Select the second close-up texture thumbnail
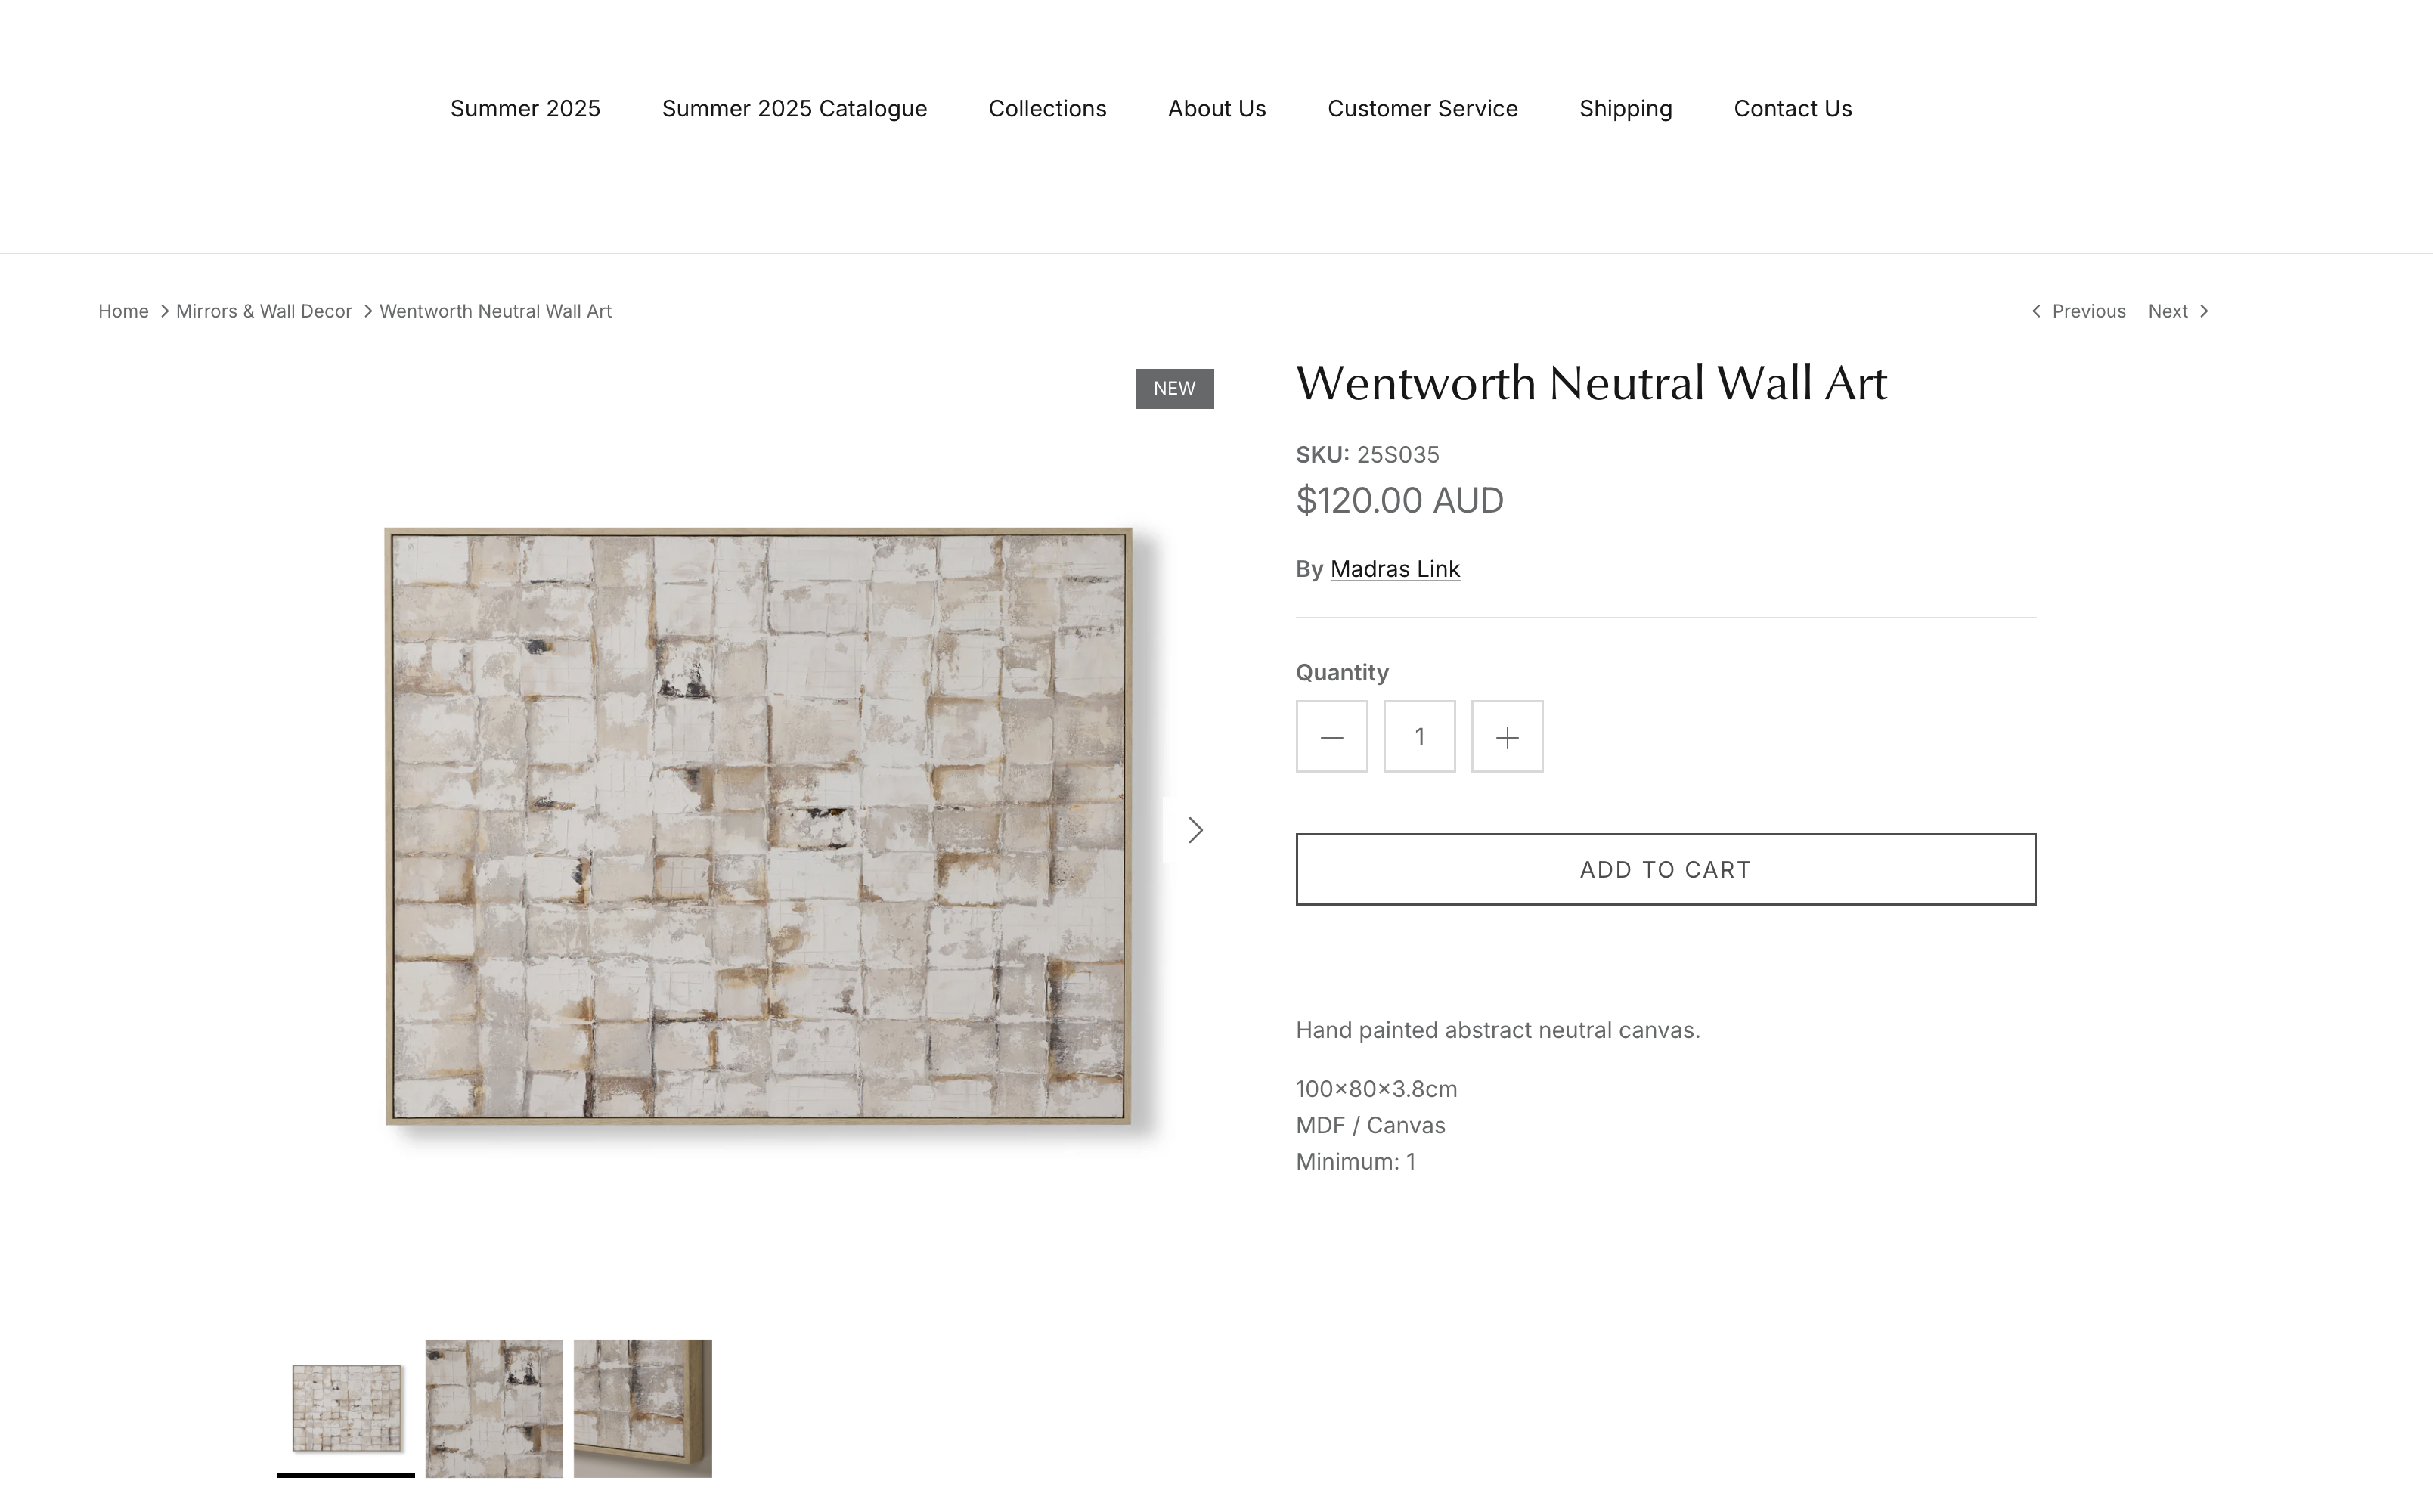This screenshot has height=1512, width=2433. click(494, 1408)
